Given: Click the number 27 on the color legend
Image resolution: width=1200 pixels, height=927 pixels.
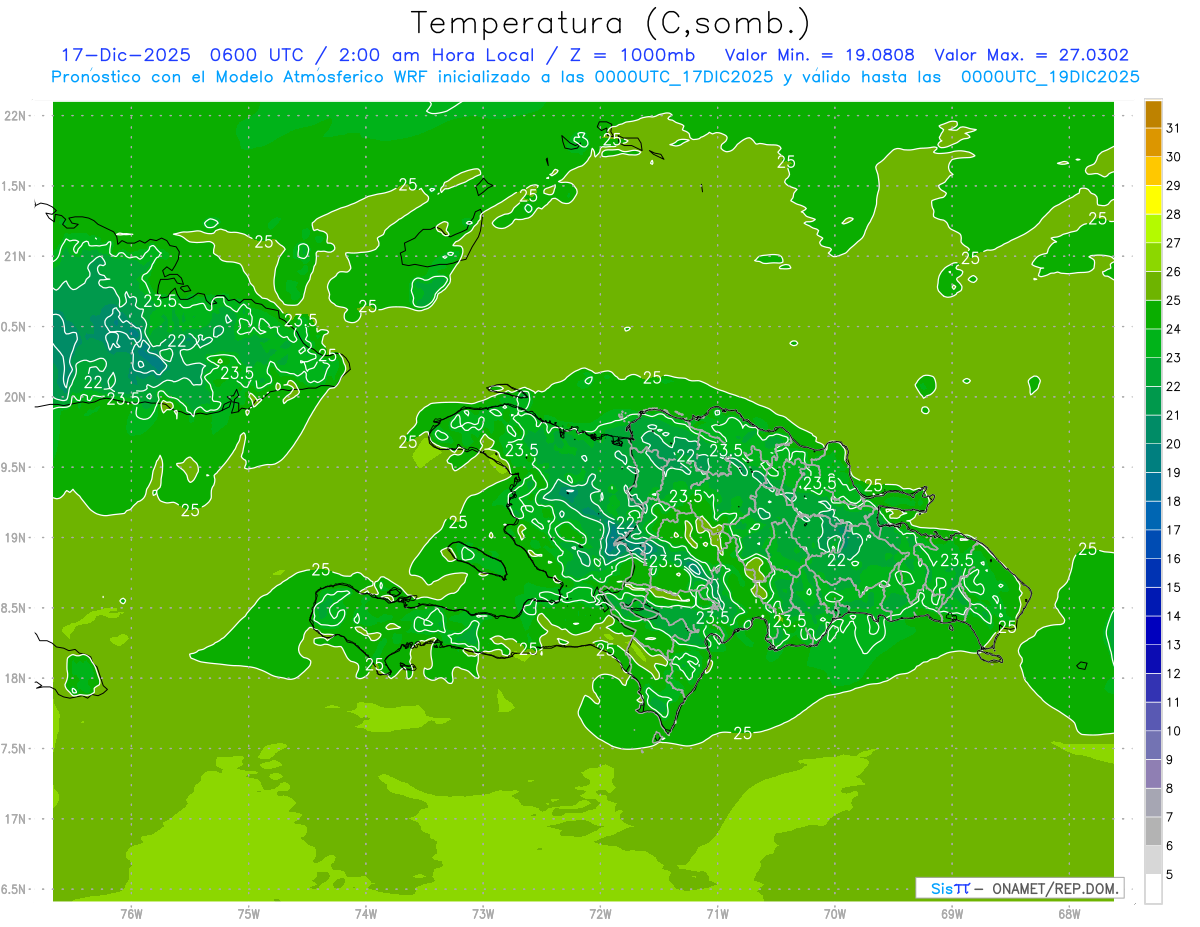Looking at the screenshot, I should 1174,243.
